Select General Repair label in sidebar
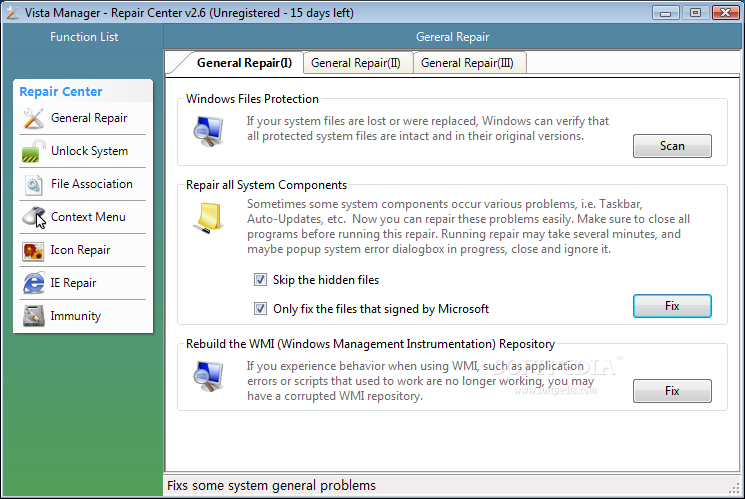The image size is (745, 499). click(x=89, y=118)
